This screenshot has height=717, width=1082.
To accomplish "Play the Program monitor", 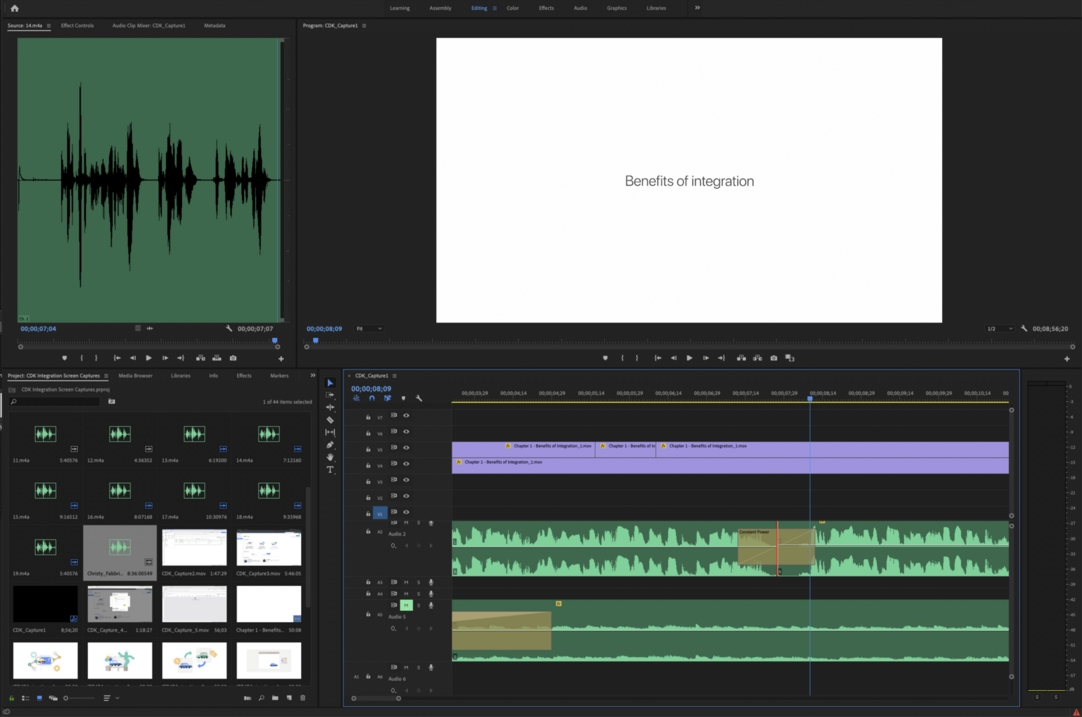I will coord(689,358).
